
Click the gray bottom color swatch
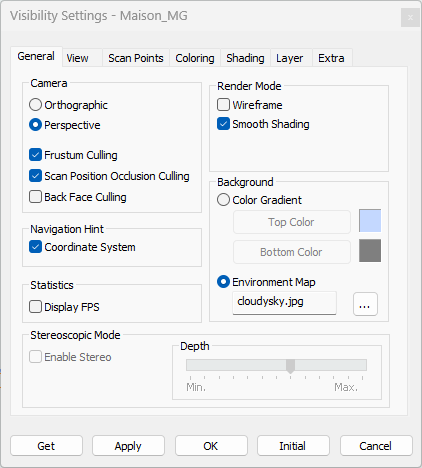(370, 250)
